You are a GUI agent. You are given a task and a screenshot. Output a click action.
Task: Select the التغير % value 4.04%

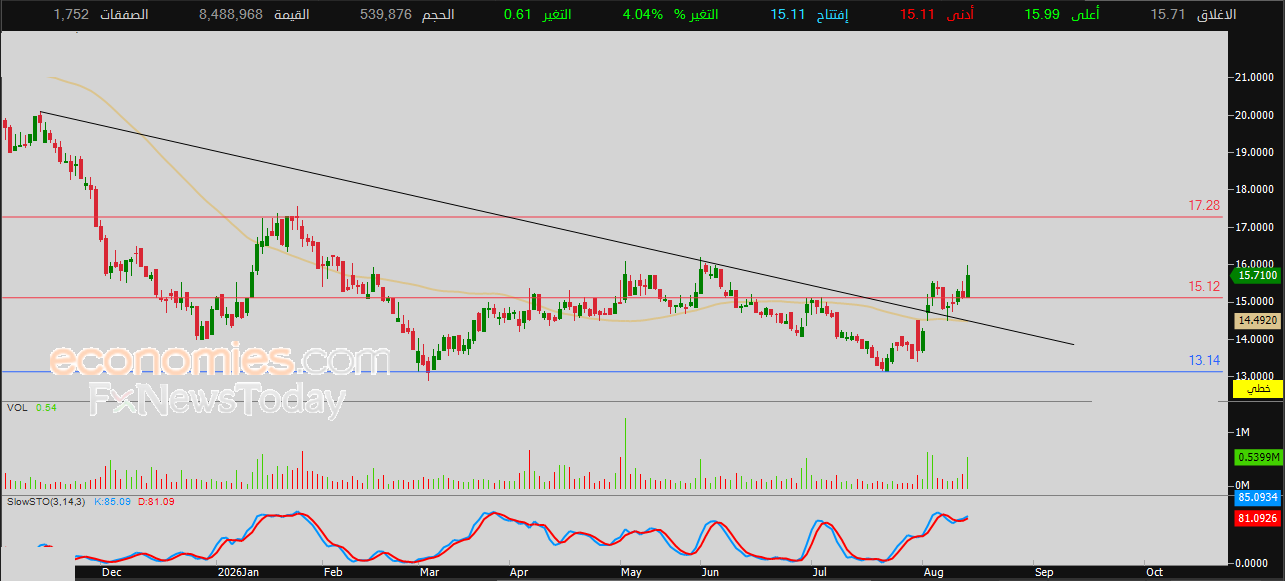click(643, 15)
